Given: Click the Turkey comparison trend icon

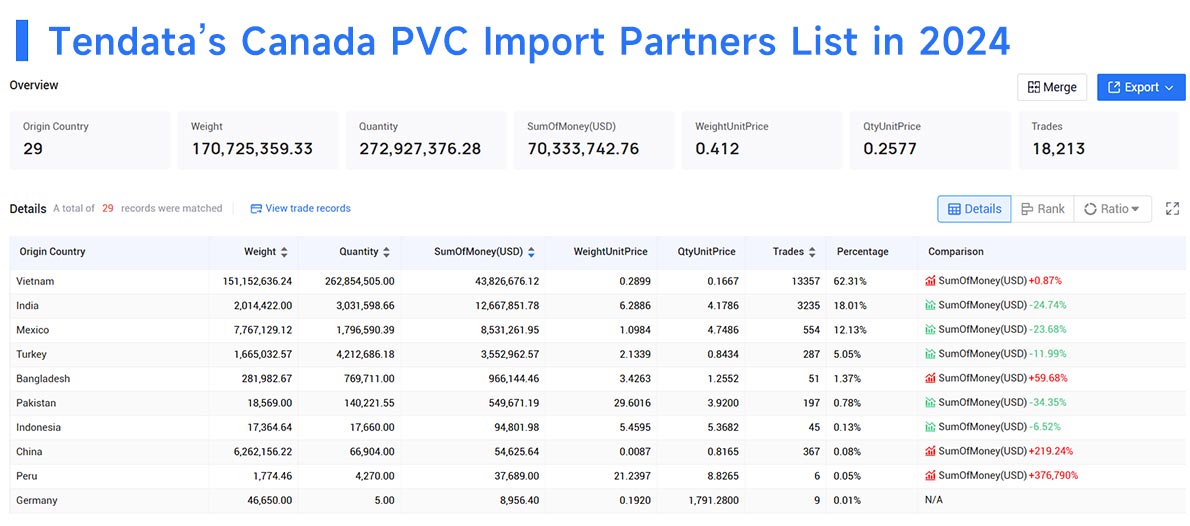Looking at the screenshot, I should point(930,354).
